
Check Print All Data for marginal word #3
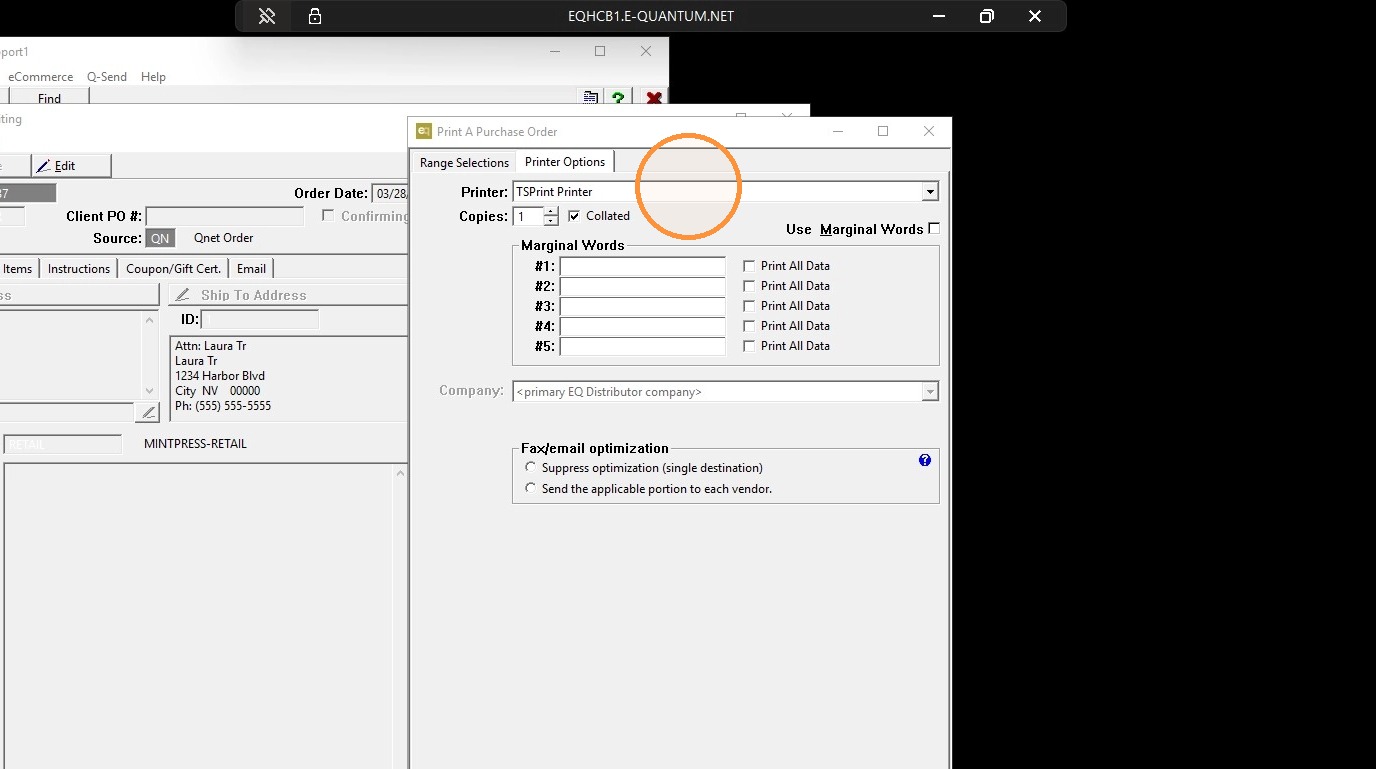(x=749, y=306)
